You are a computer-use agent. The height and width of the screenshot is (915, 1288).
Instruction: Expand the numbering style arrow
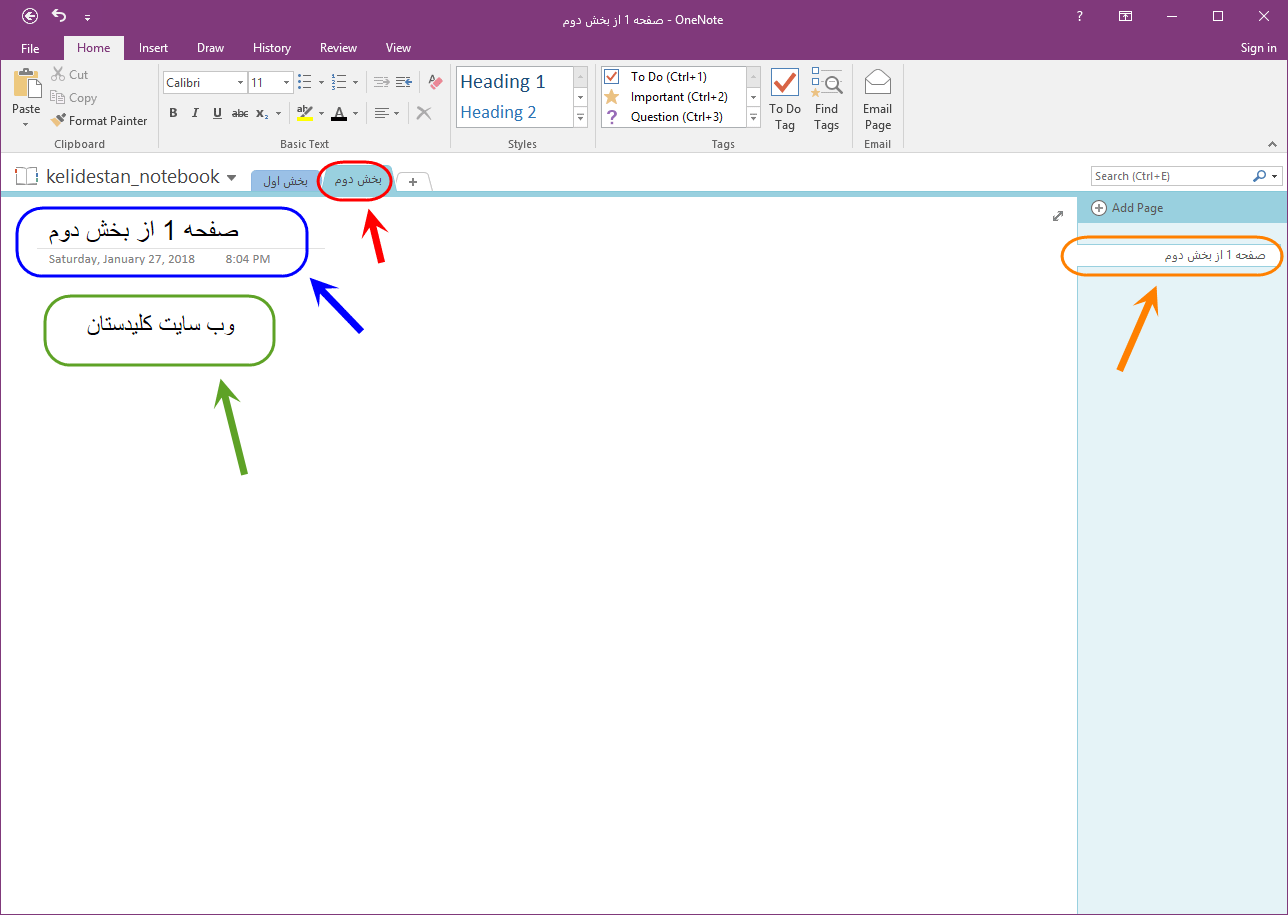355,83
